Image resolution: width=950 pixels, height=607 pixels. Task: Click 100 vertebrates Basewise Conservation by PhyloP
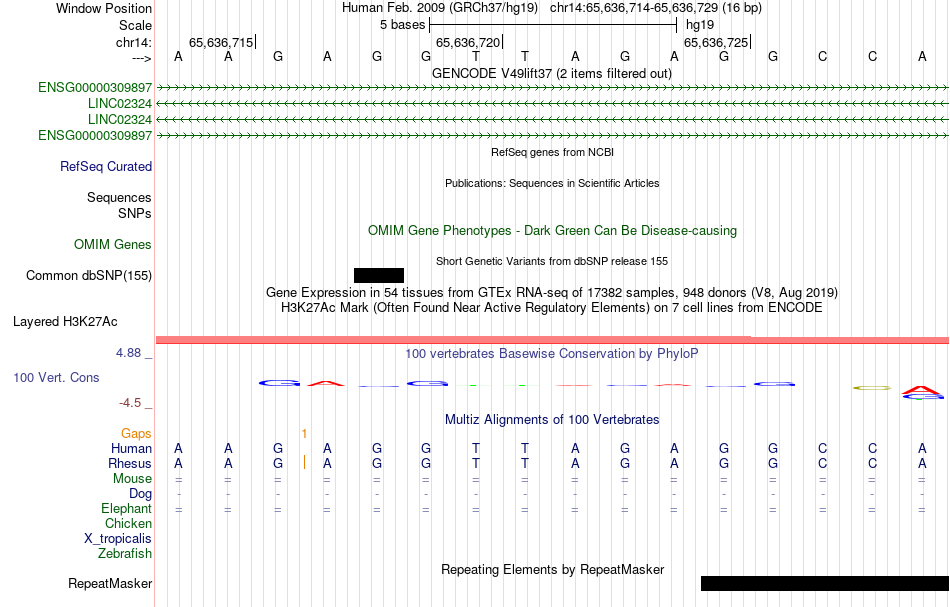pos(552,354)
